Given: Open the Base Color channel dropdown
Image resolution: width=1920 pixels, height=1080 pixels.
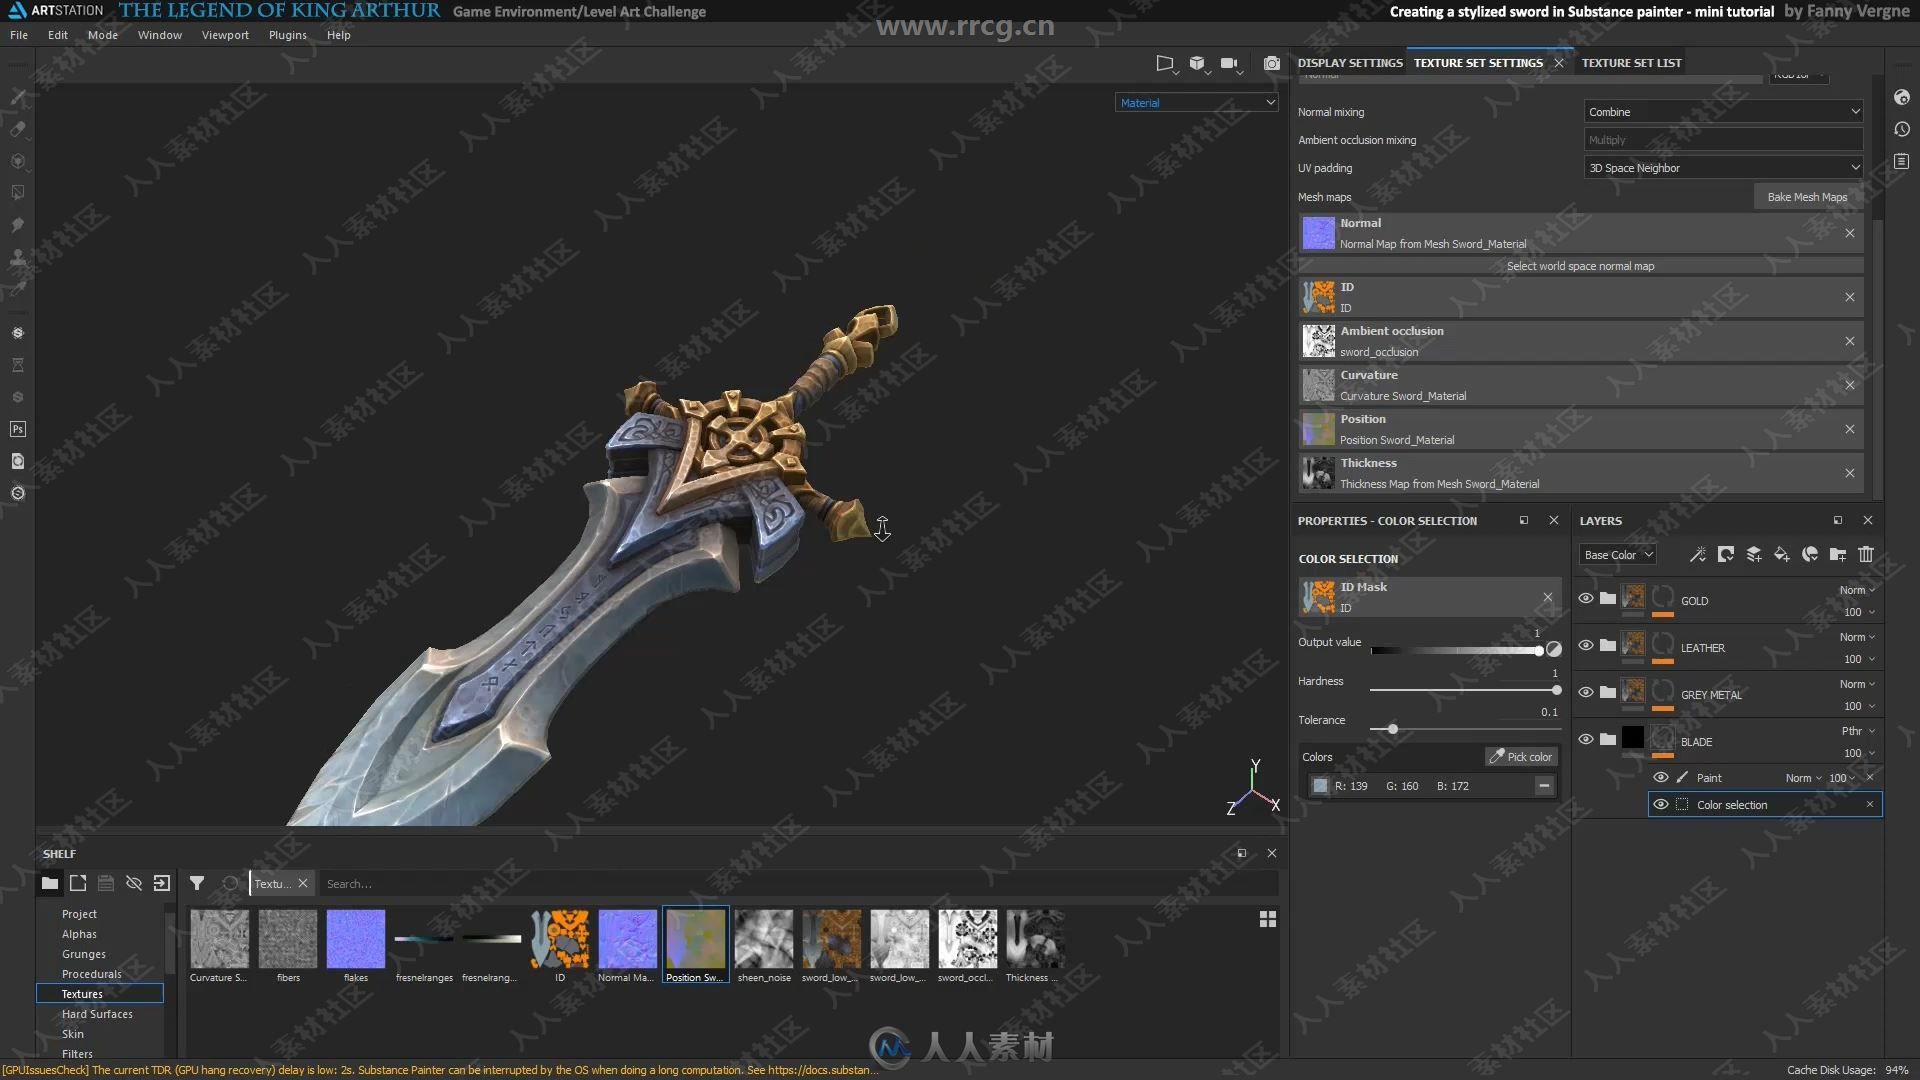Looking at the screenshot, I should 1618,555.
